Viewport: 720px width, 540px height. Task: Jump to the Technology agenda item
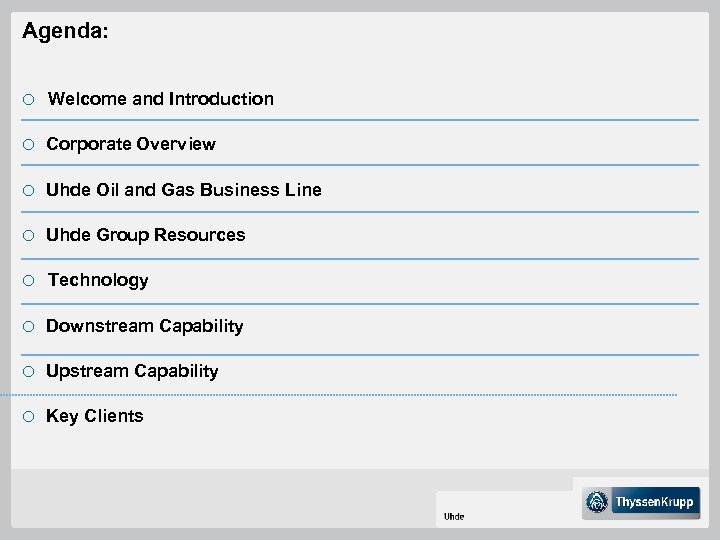[97, 280]
